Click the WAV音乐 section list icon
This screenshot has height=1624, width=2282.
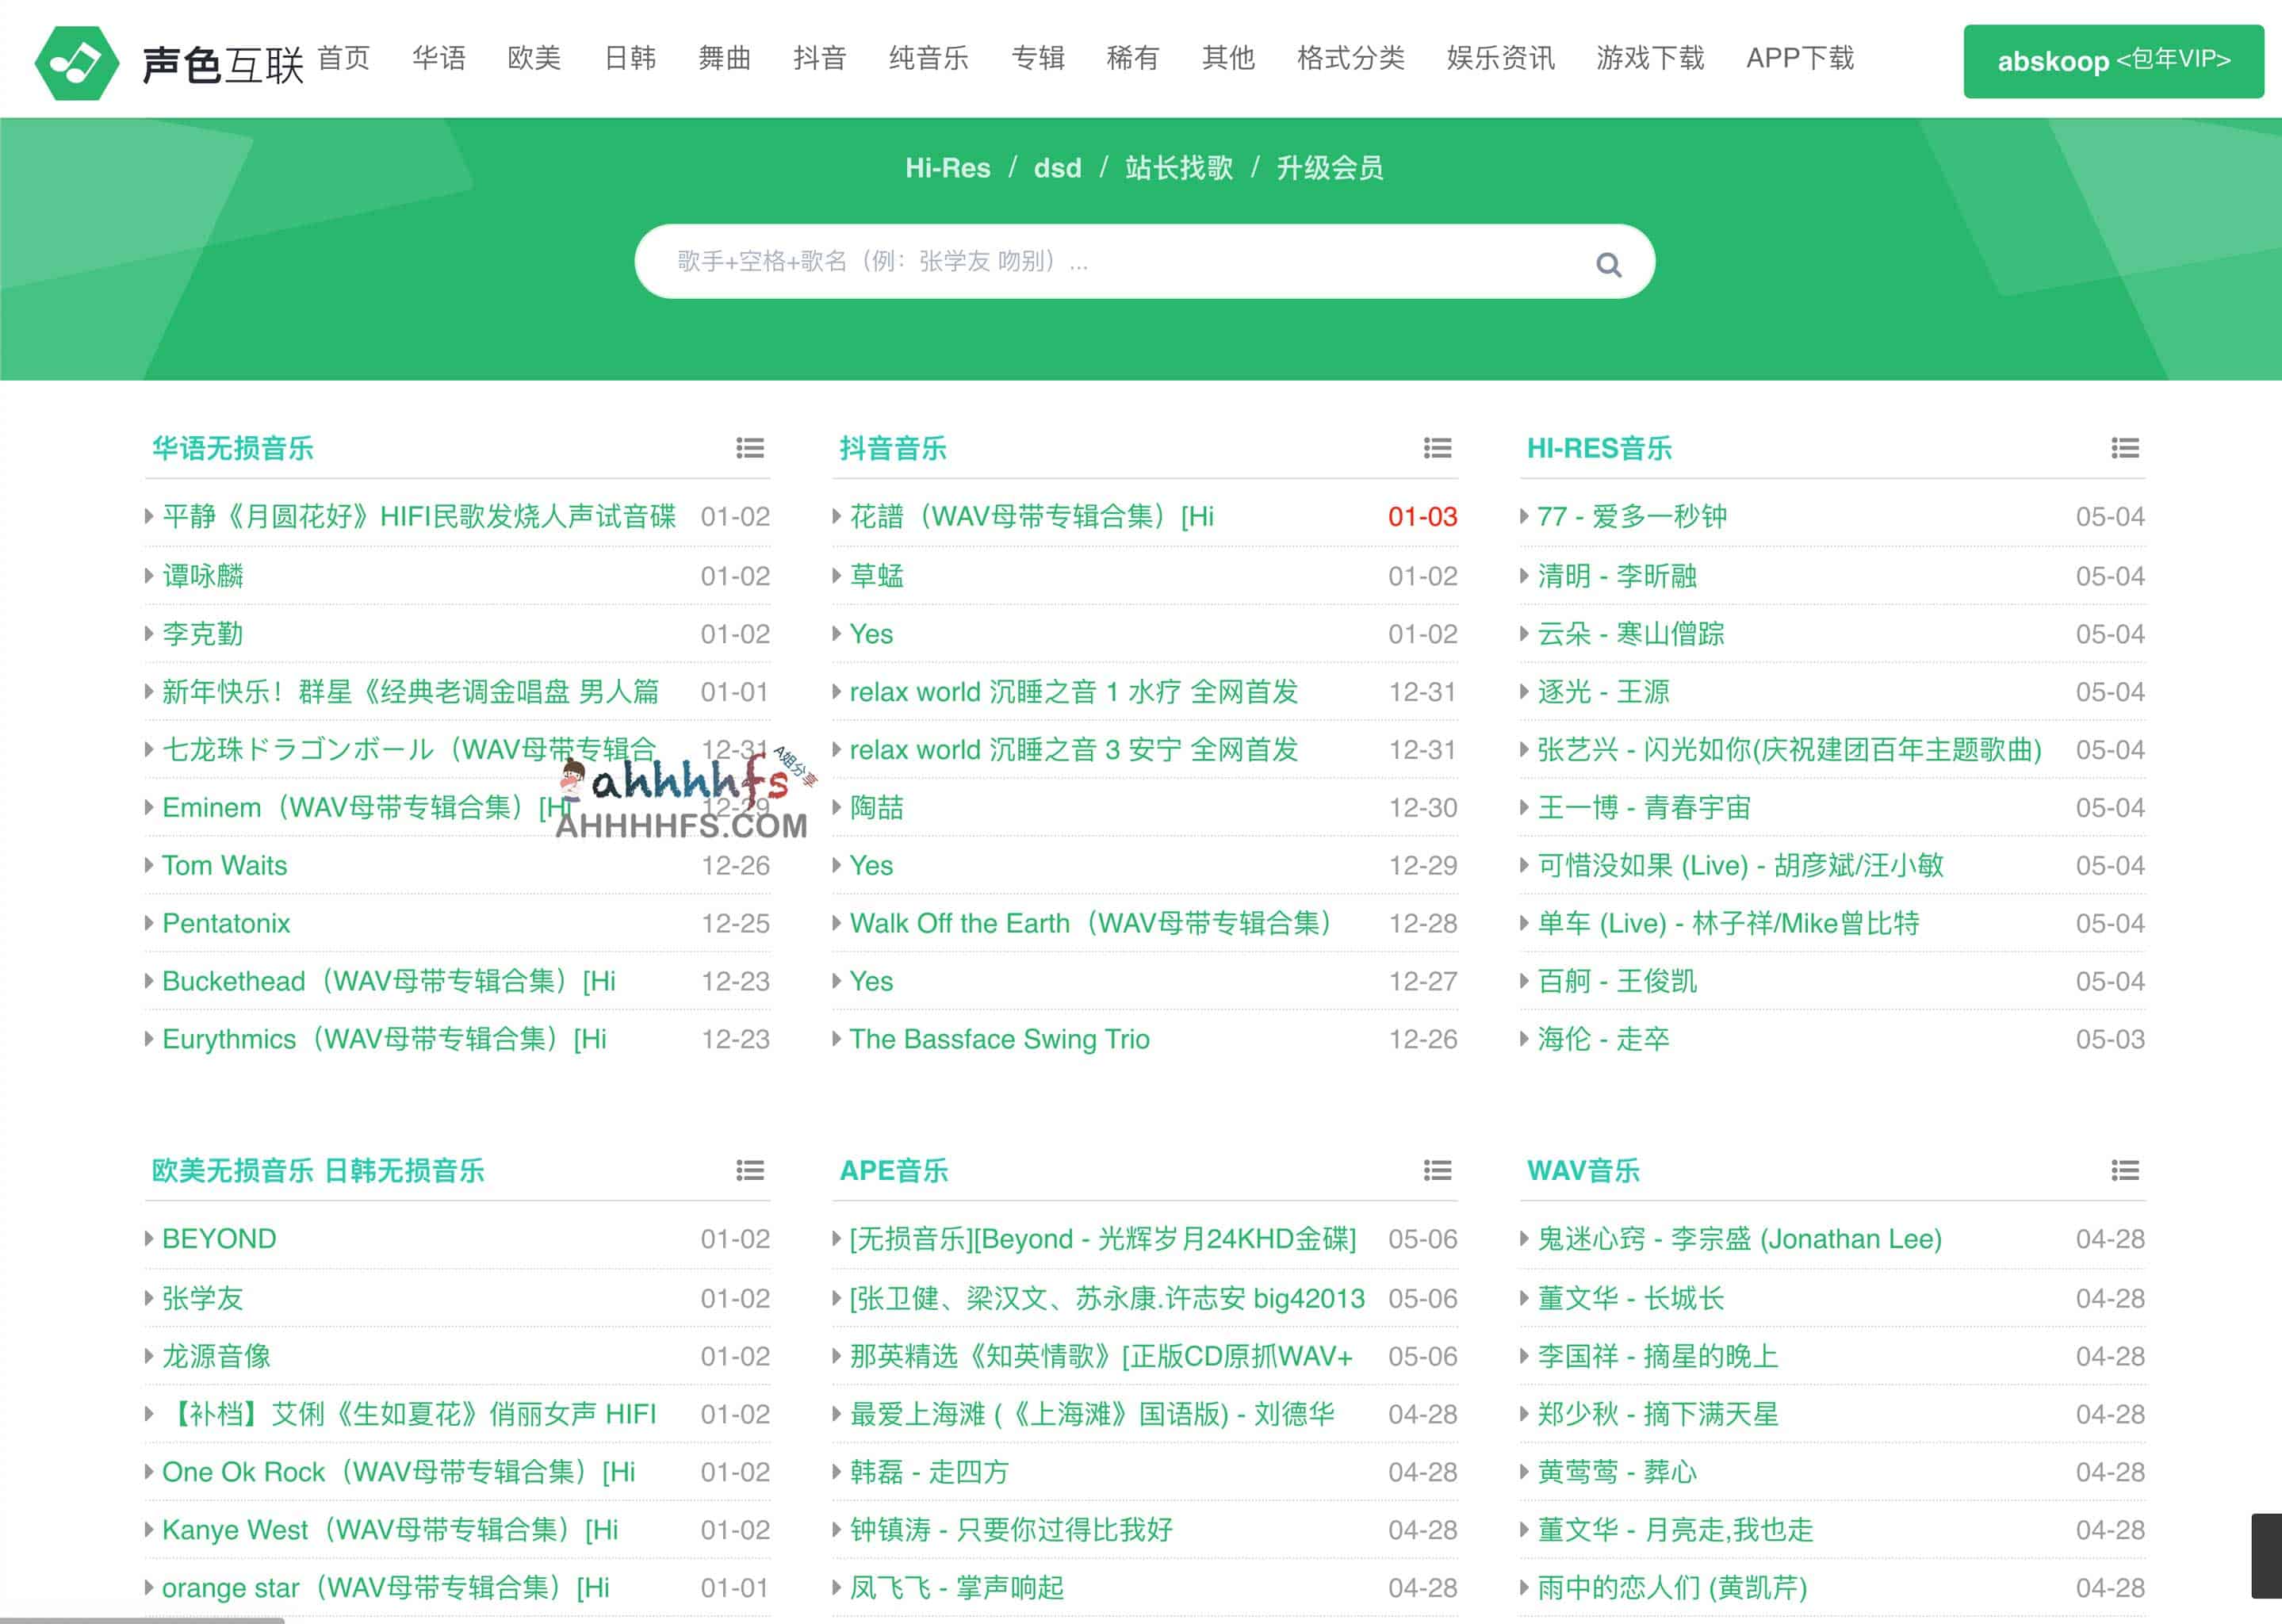click(2124, 1171)
